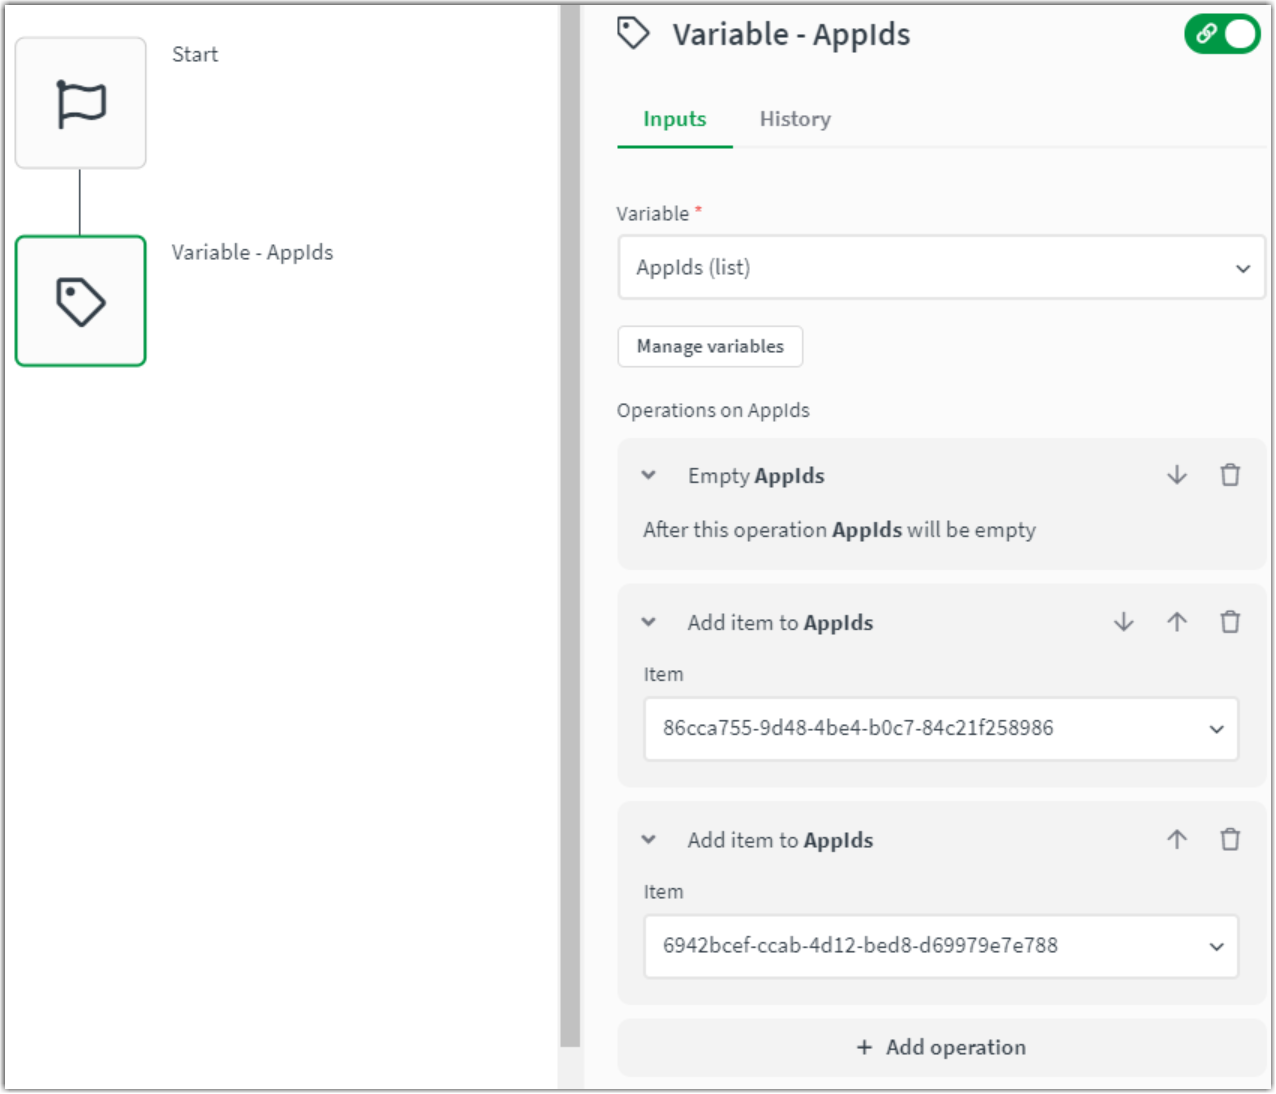Delete the 6942bcef item operation
1276x1094 pixels.
pos(1230,839)
